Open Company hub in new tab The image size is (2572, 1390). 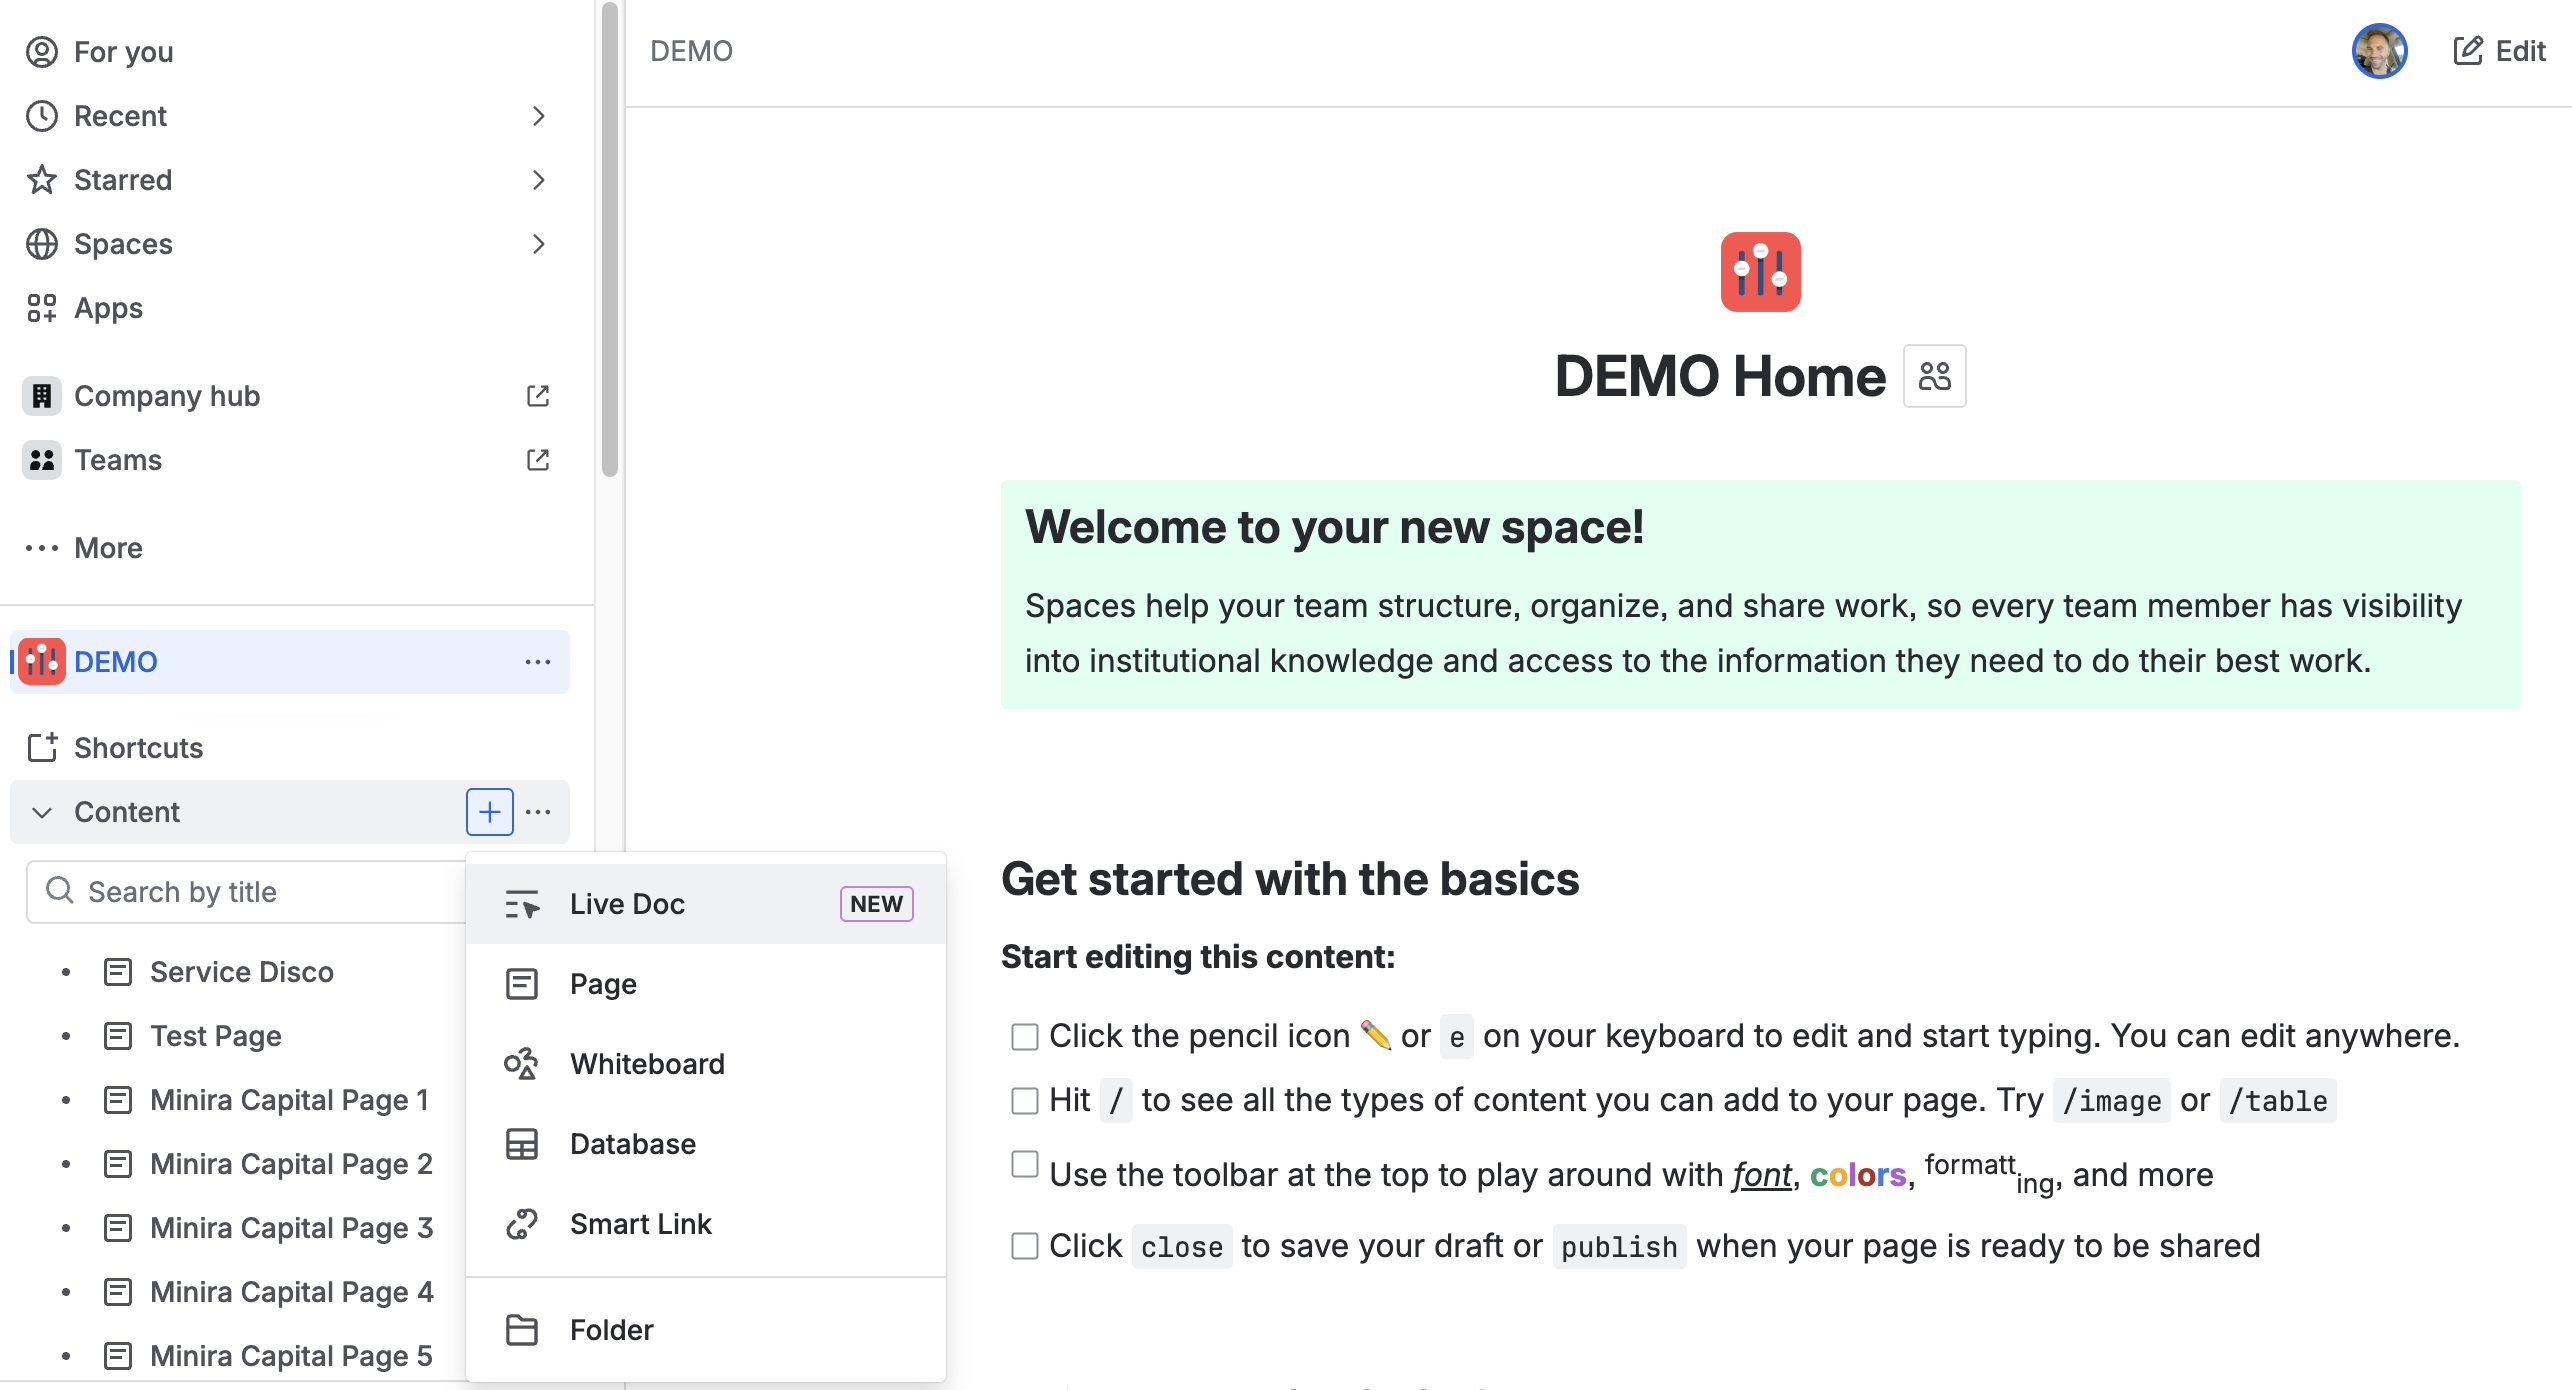coord(538,395)
